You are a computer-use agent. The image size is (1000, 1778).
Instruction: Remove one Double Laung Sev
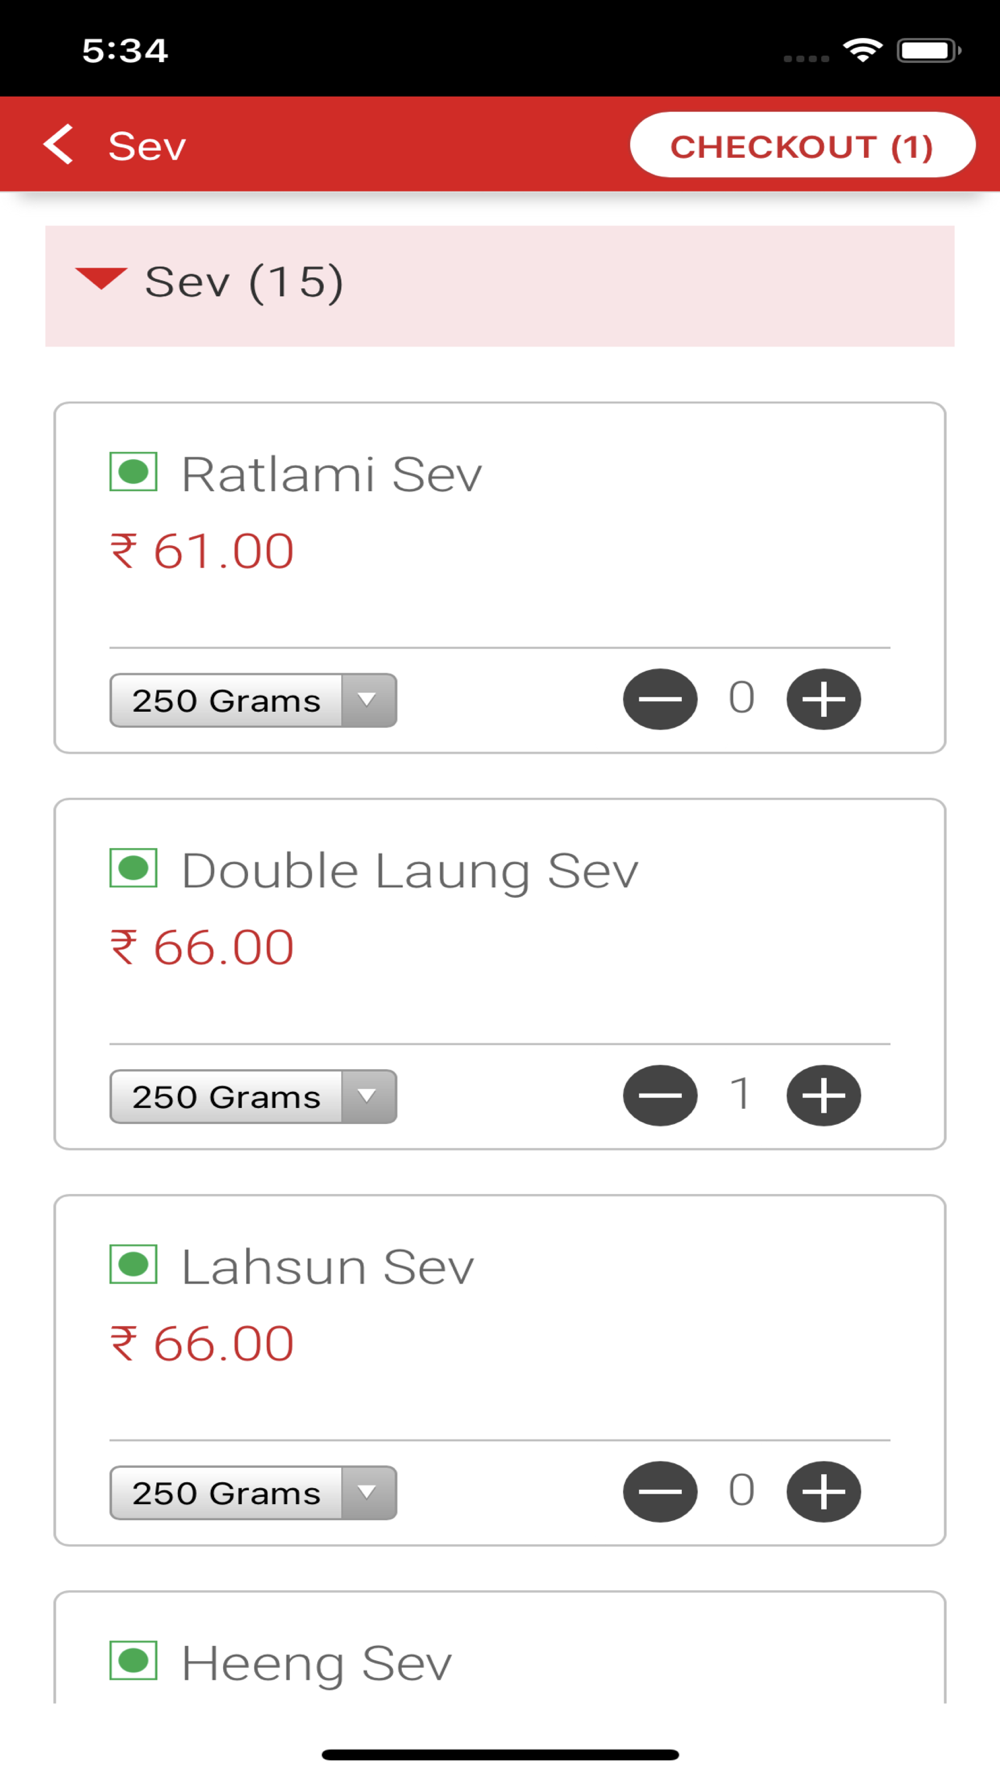click(660, 1095)
